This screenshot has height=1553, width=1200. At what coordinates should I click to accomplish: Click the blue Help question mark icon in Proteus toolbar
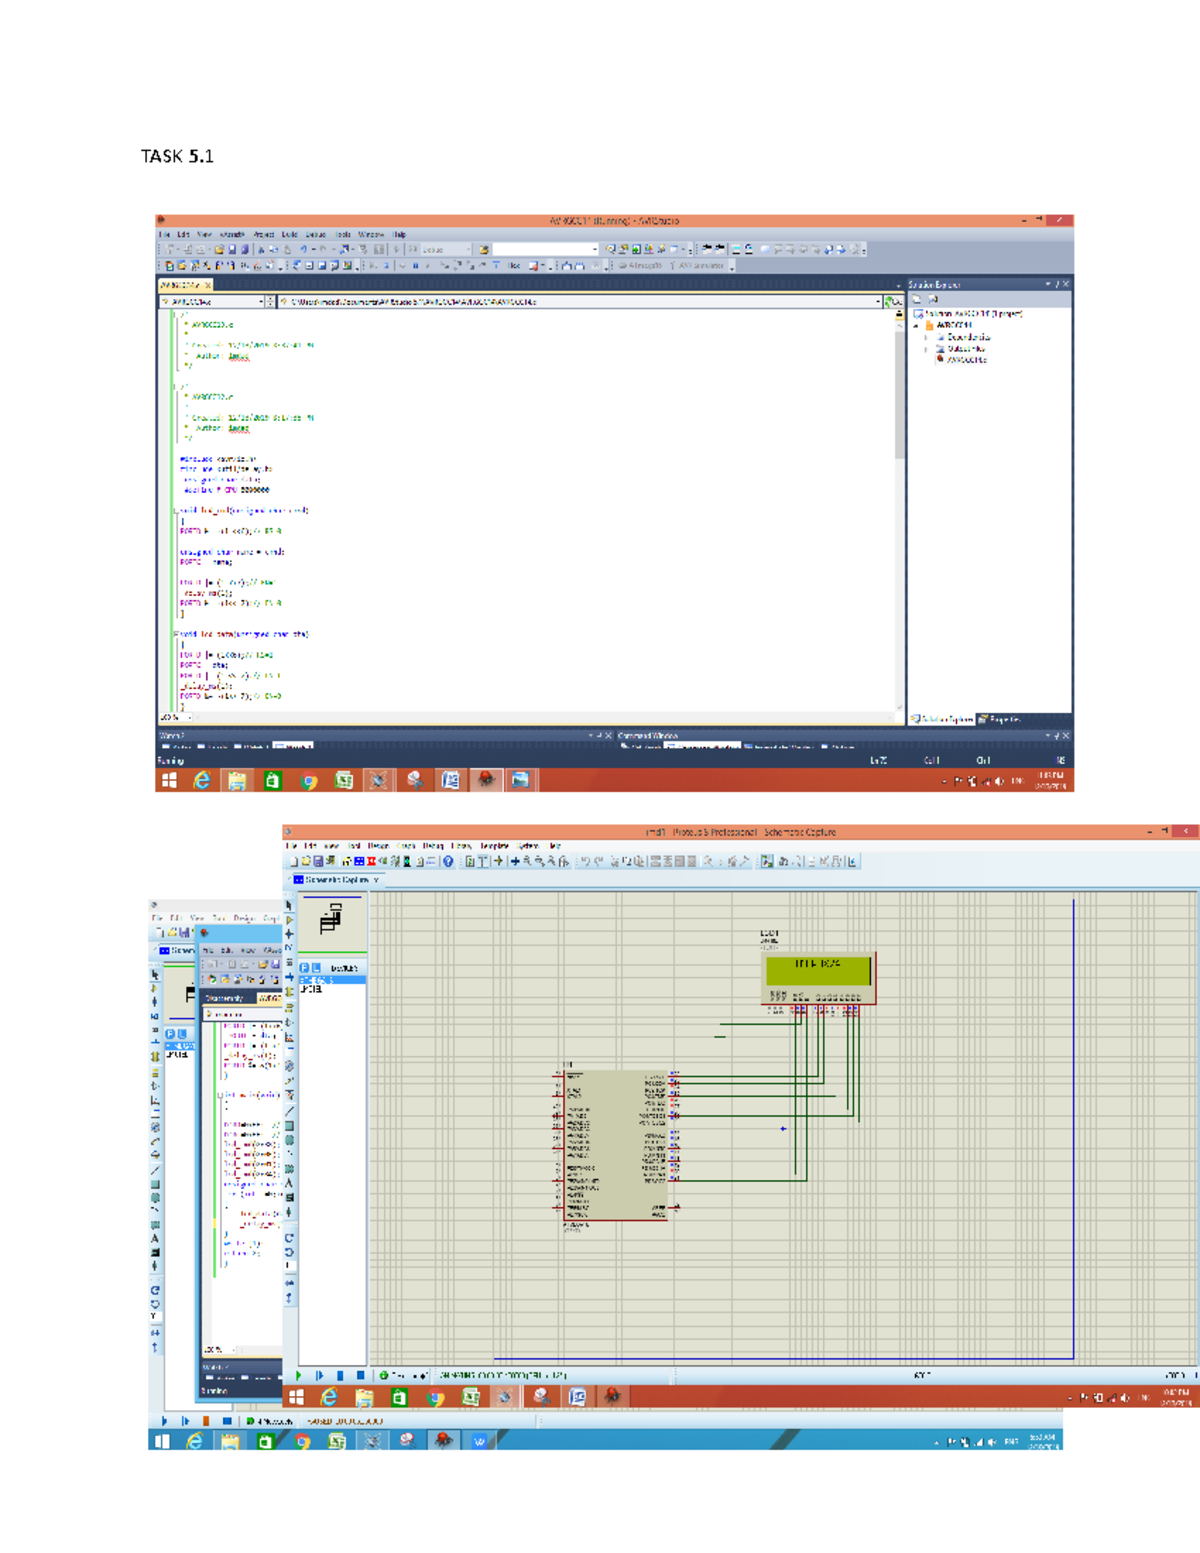pos(448,861)
